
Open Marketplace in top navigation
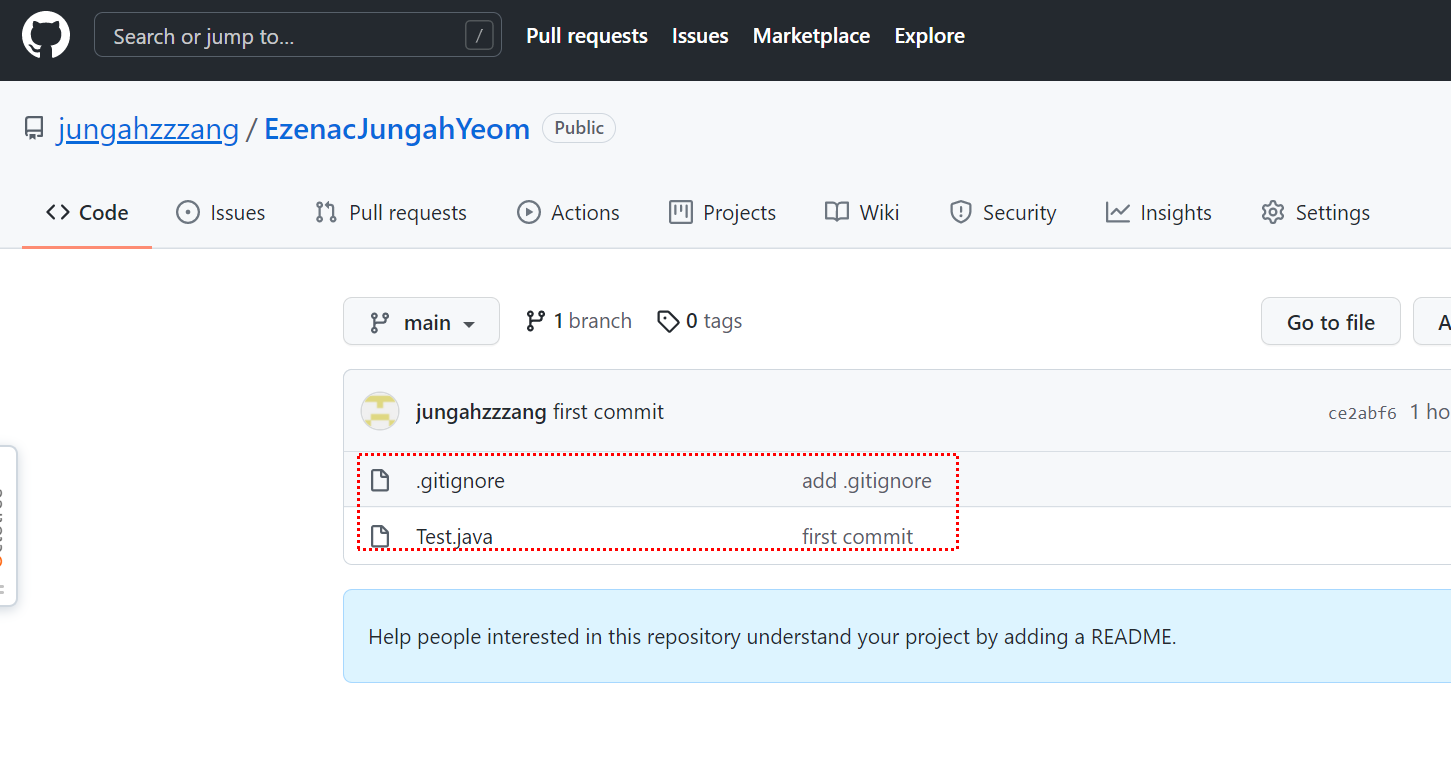click(x=811, y=36)
